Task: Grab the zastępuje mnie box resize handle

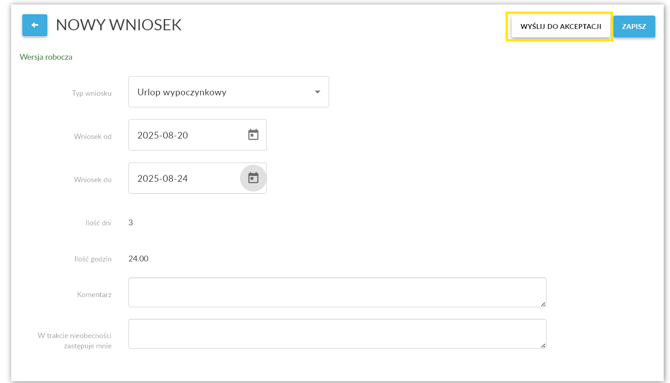Action: [x=543, y=345]
